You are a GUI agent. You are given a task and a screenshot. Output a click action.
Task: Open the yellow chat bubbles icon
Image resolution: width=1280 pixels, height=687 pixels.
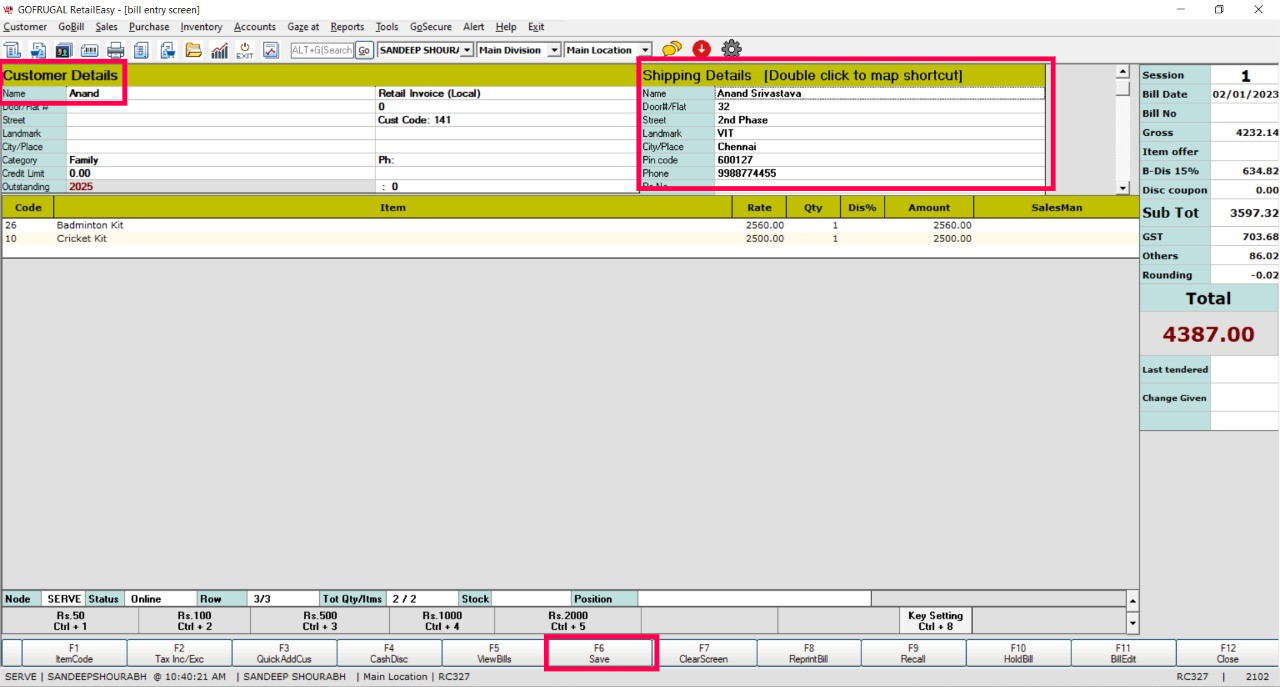(672, 49)
